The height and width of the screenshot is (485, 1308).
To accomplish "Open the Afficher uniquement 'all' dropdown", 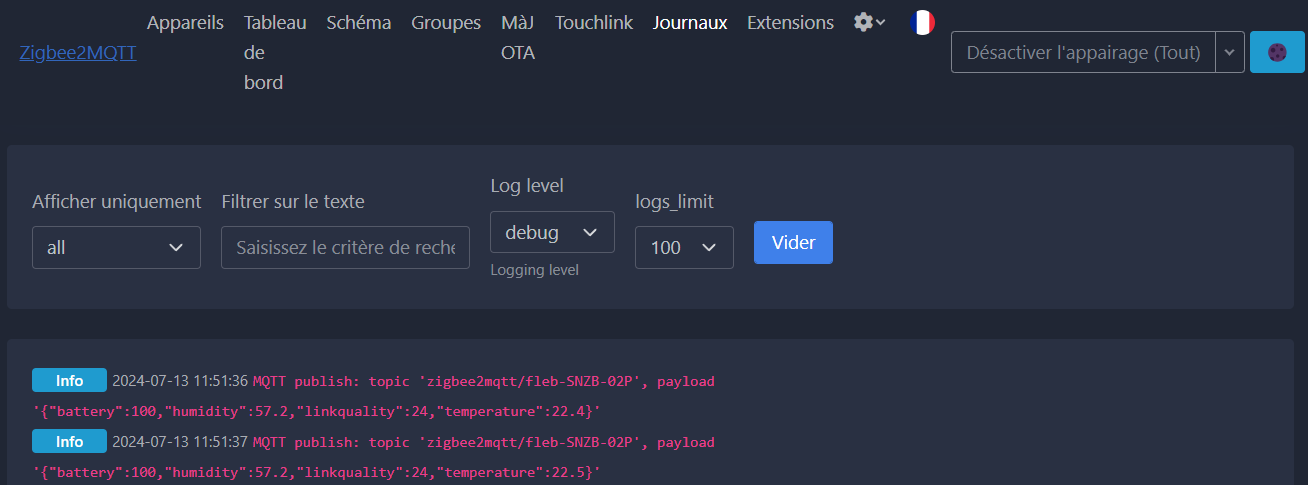I will pos(116,247).
